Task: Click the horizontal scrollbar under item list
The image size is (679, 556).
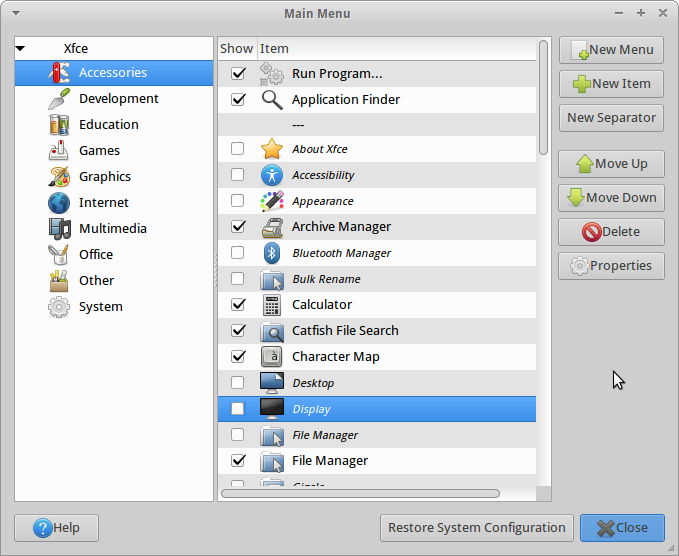Action: [x=360, y=494]
